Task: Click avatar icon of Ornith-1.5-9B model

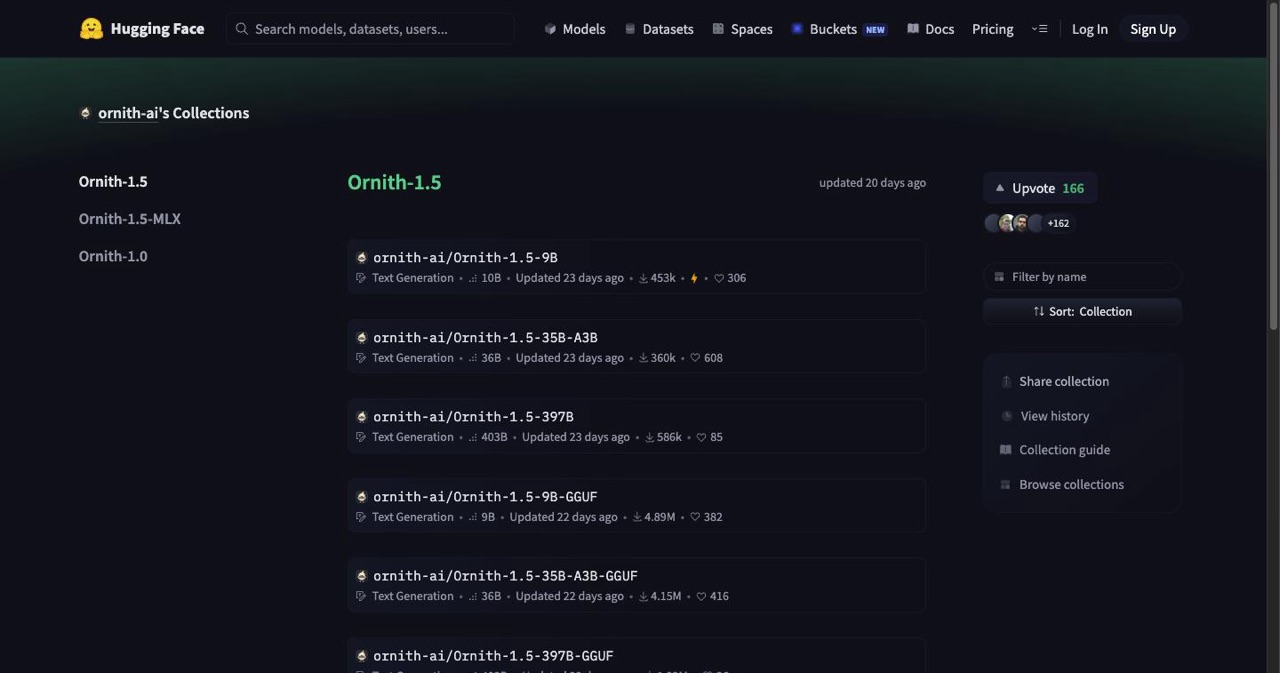Action: (x=362, y=258)
